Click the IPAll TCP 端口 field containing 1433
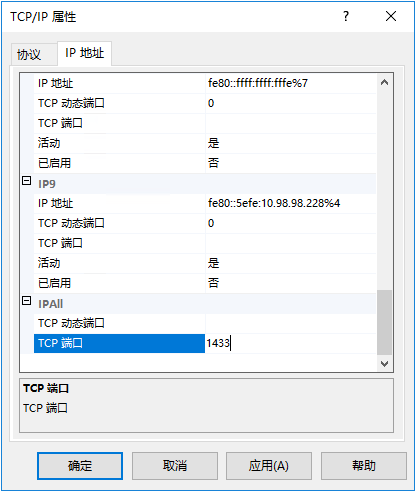The width and height of the screenshot is (415, 491). tap(290, 343)
